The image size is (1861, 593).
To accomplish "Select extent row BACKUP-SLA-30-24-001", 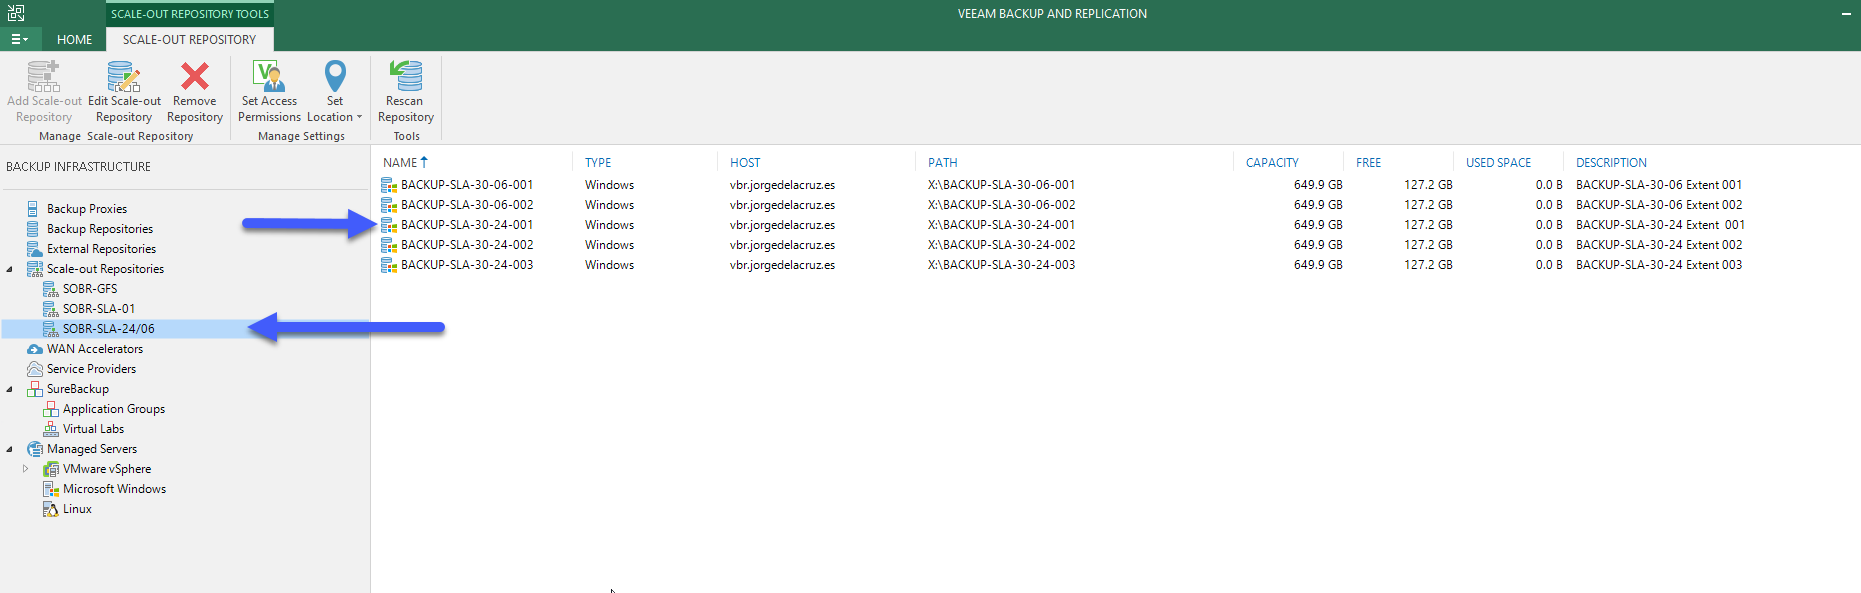I will coord(1115,225).
